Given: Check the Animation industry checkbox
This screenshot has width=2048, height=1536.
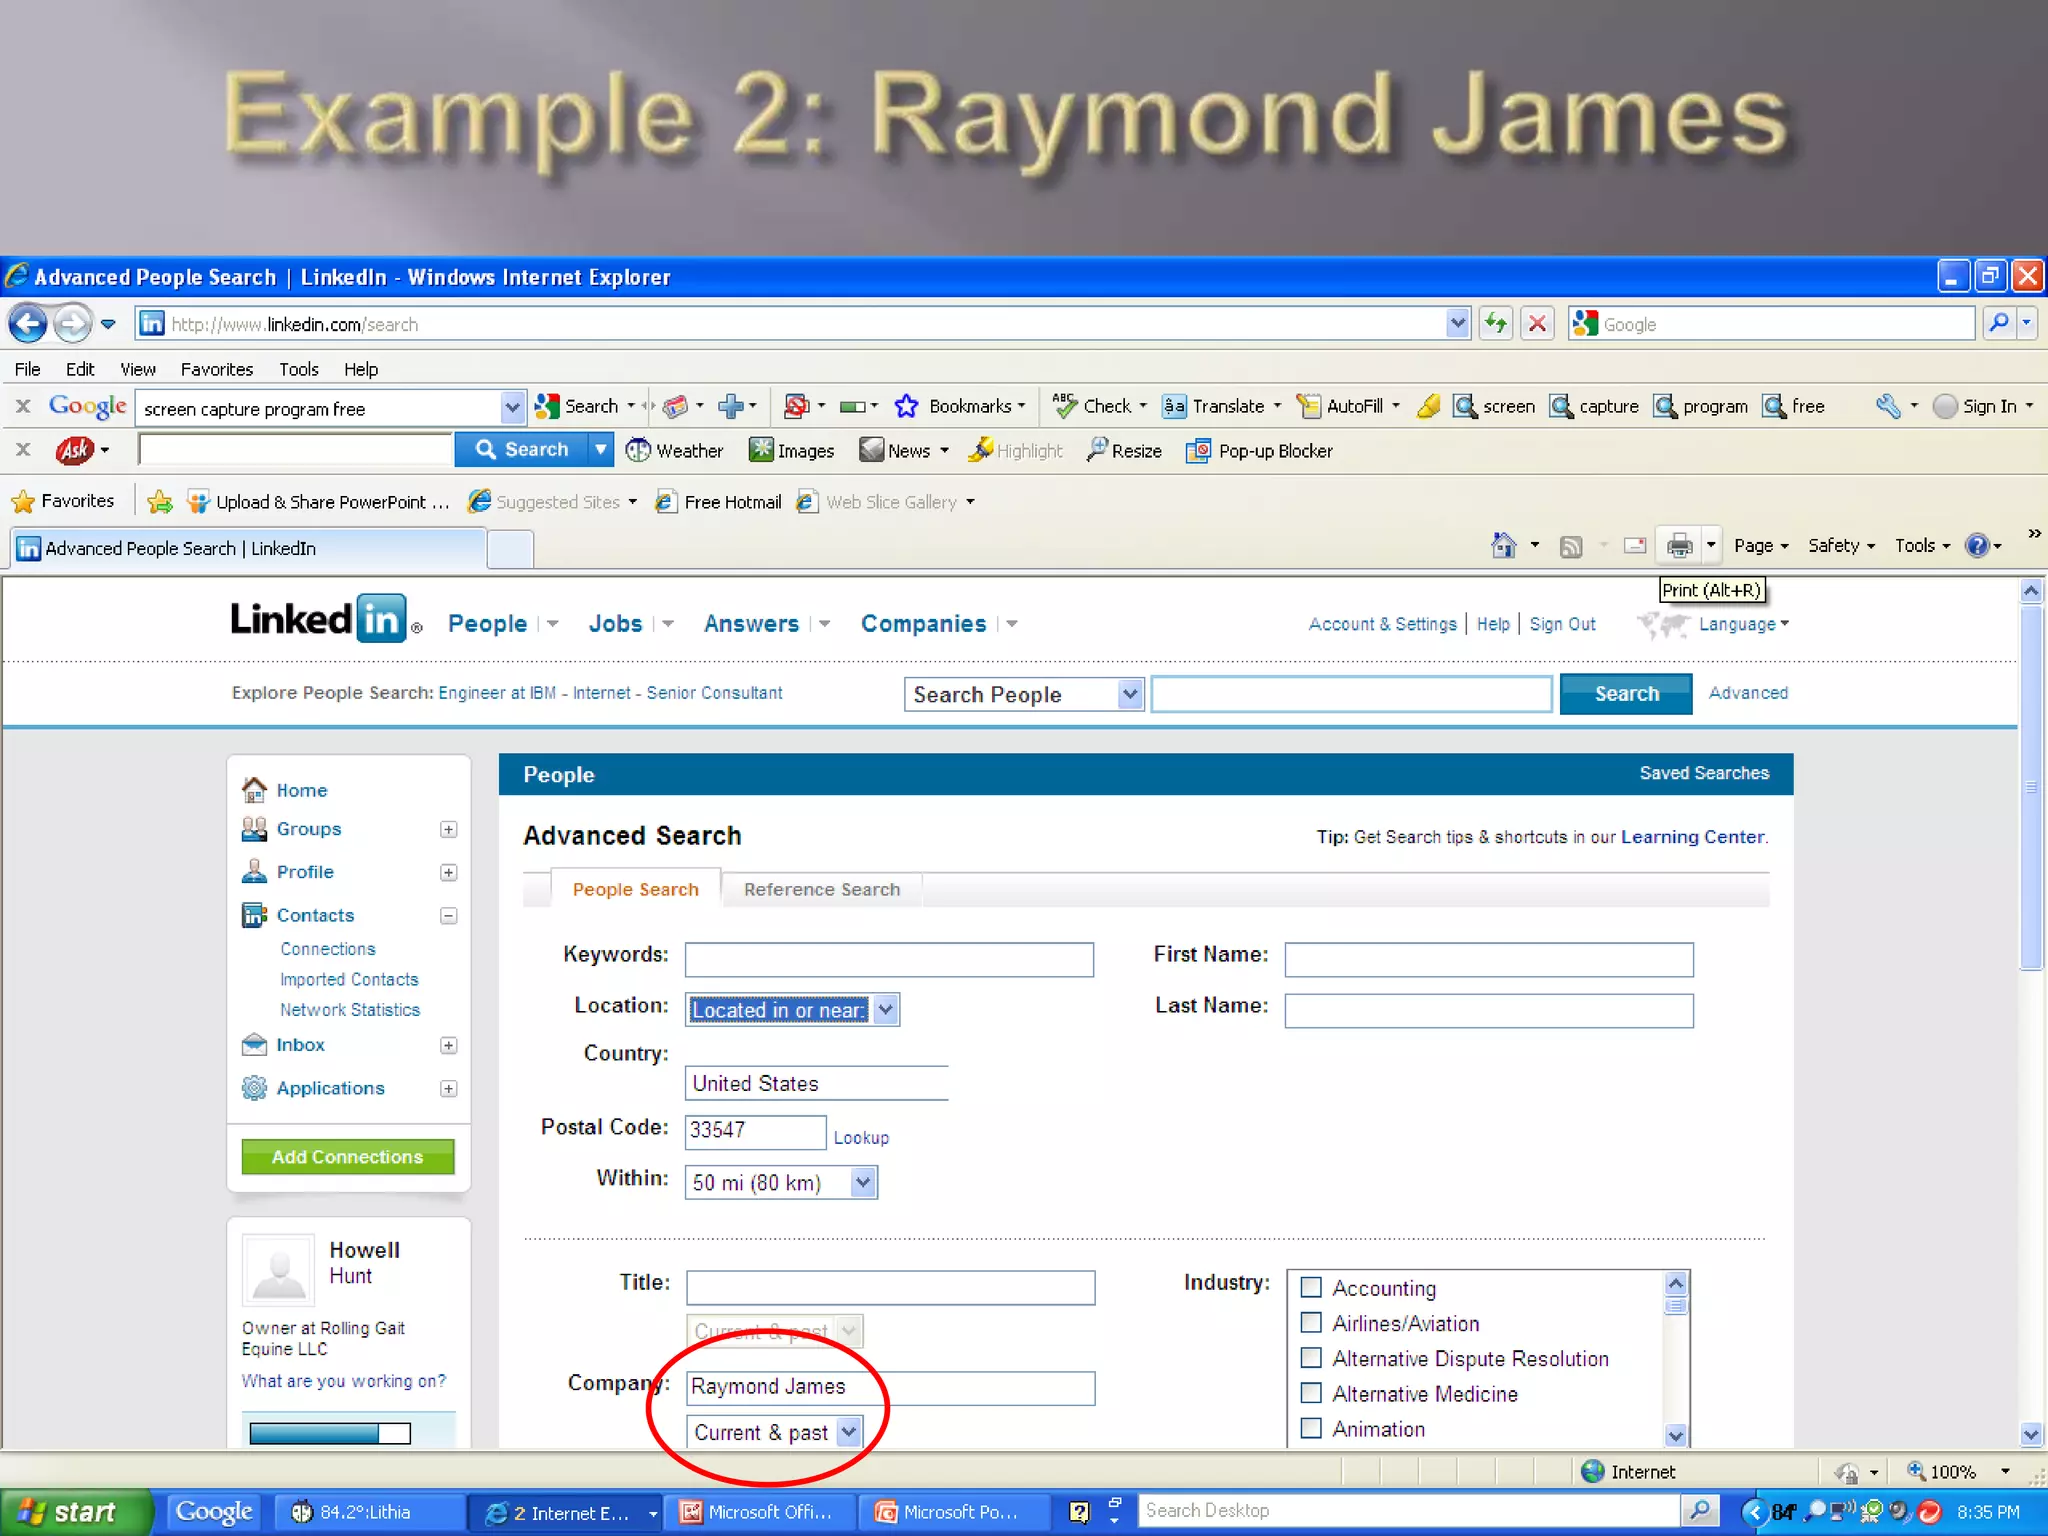Looking at the screenshot, I should coord(1311,1428).
